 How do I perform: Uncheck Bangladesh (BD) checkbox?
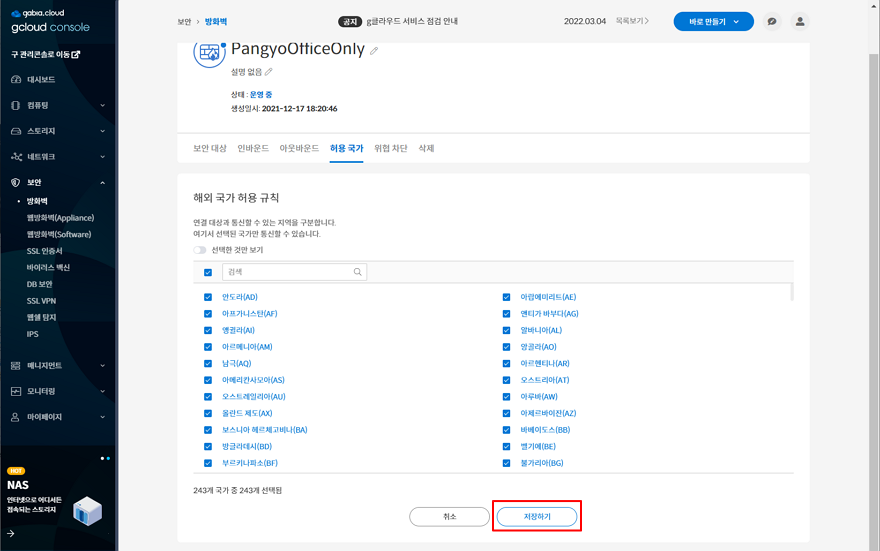pyautogui.click(x=208, y=447)
